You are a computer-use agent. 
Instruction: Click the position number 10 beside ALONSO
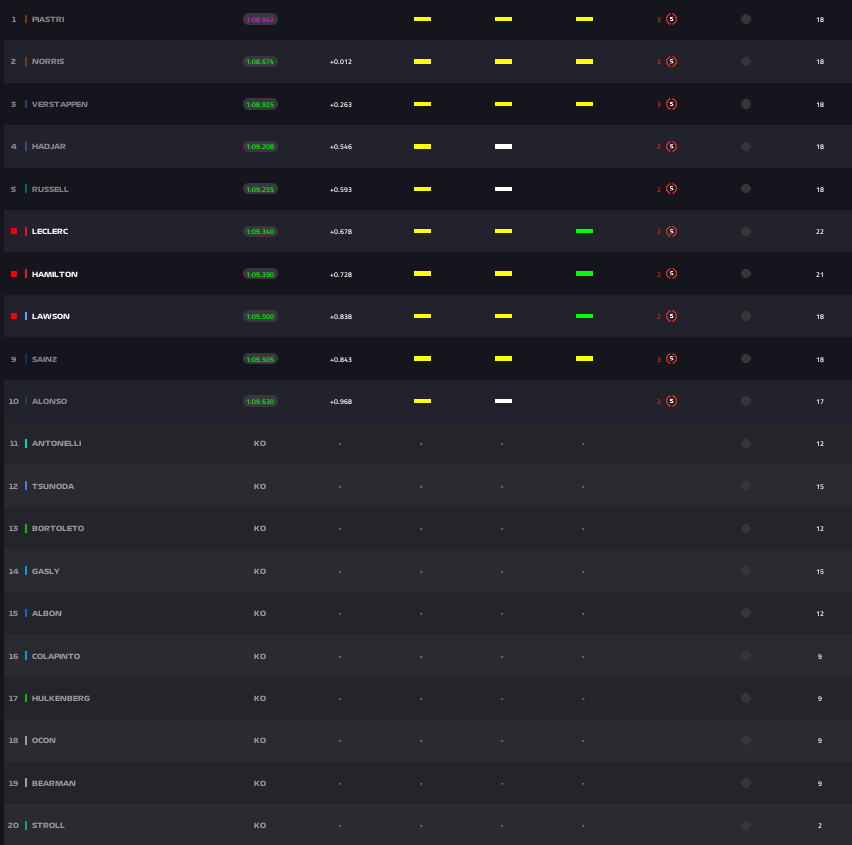click(x=14, y=402)
